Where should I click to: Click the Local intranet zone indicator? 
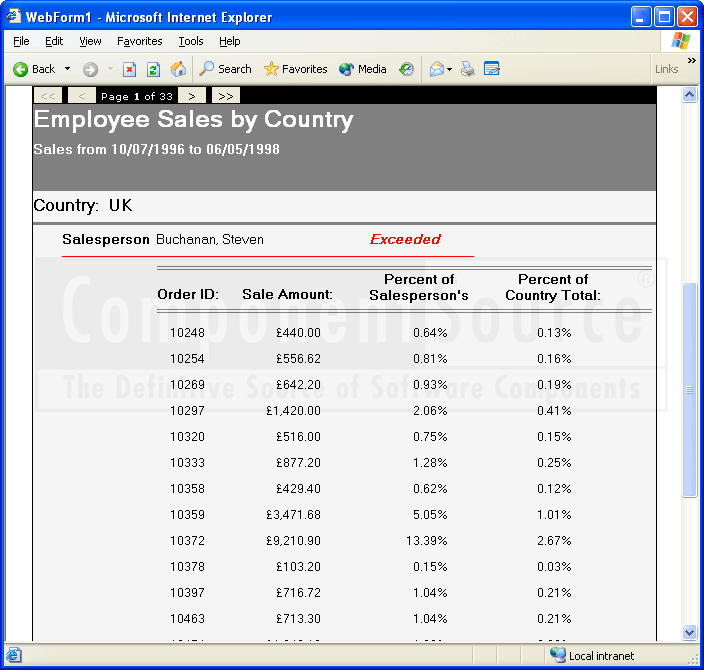(x=592, y=656)
